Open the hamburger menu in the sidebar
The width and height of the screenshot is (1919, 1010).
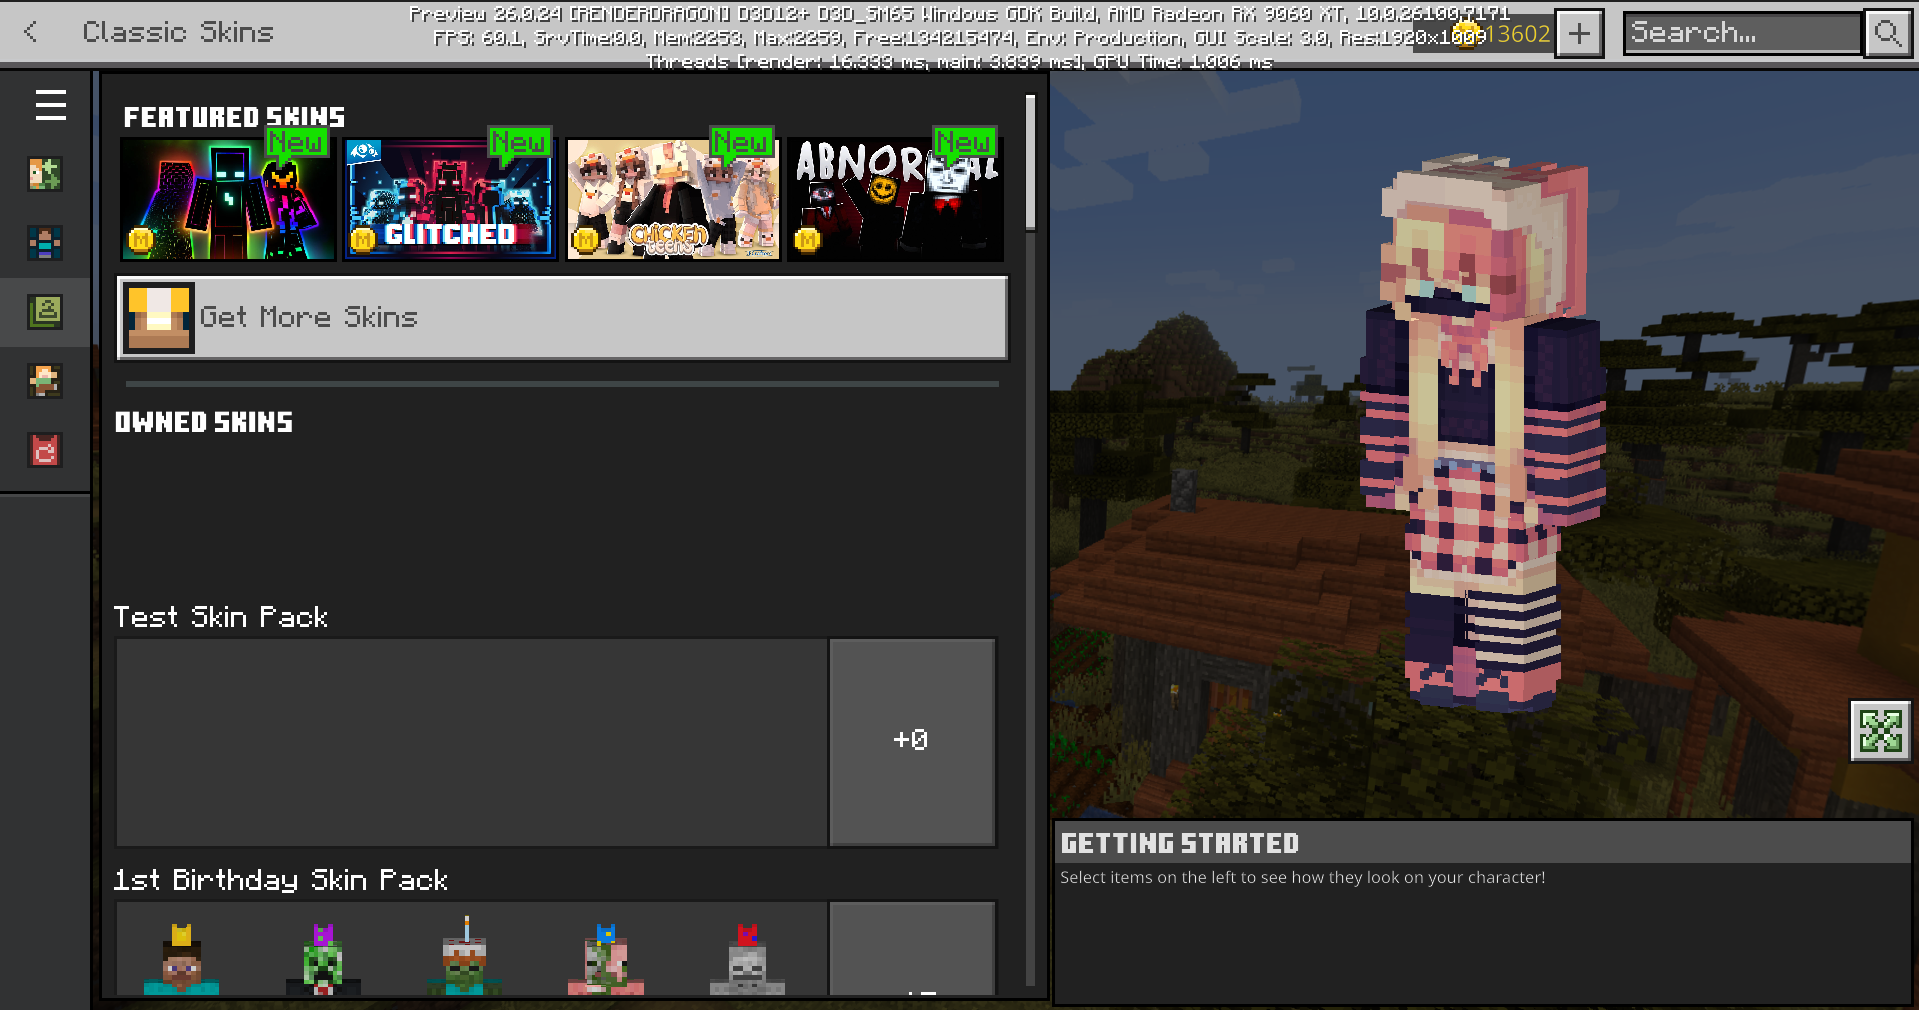[x=48, y=105]
